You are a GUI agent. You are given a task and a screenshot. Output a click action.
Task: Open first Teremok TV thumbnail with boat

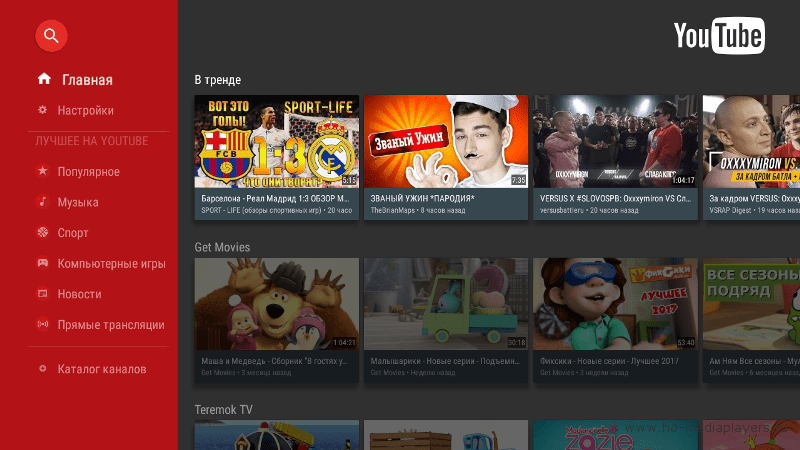click(x=277, y=435)
